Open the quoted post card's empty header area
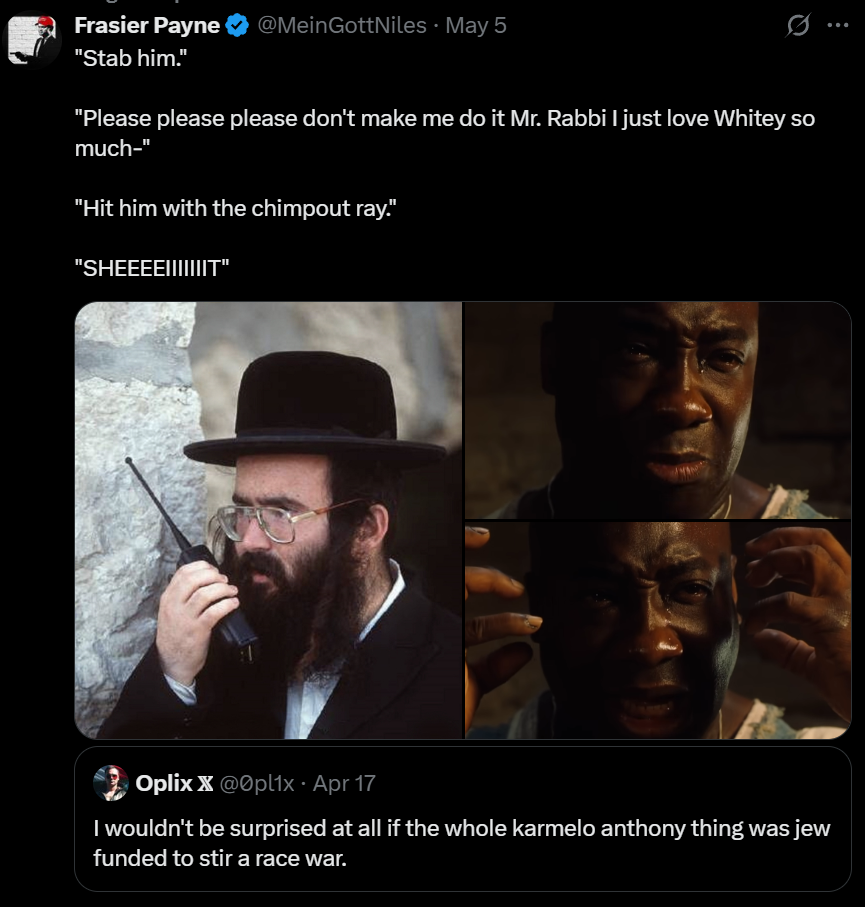Viewport: 865px width, 907px height. [x=600, y=783]
